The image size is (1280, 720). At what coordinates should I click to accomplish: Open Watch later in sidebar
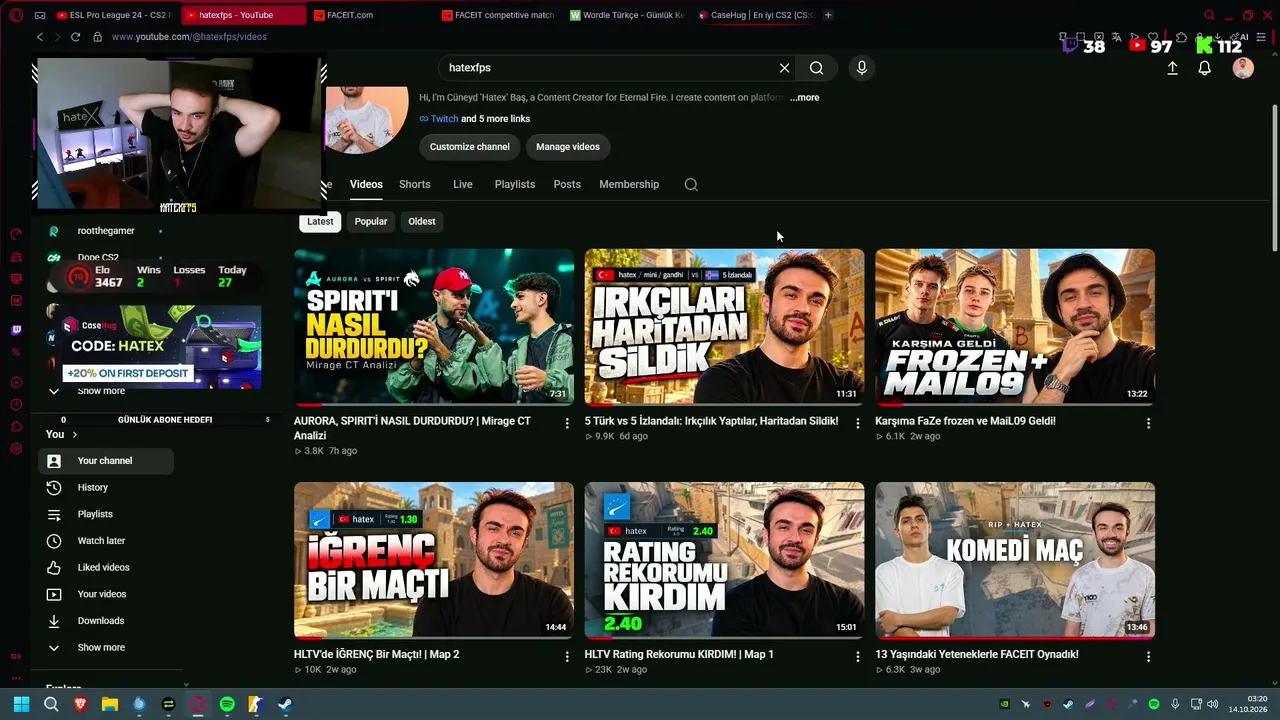point(105,541)
